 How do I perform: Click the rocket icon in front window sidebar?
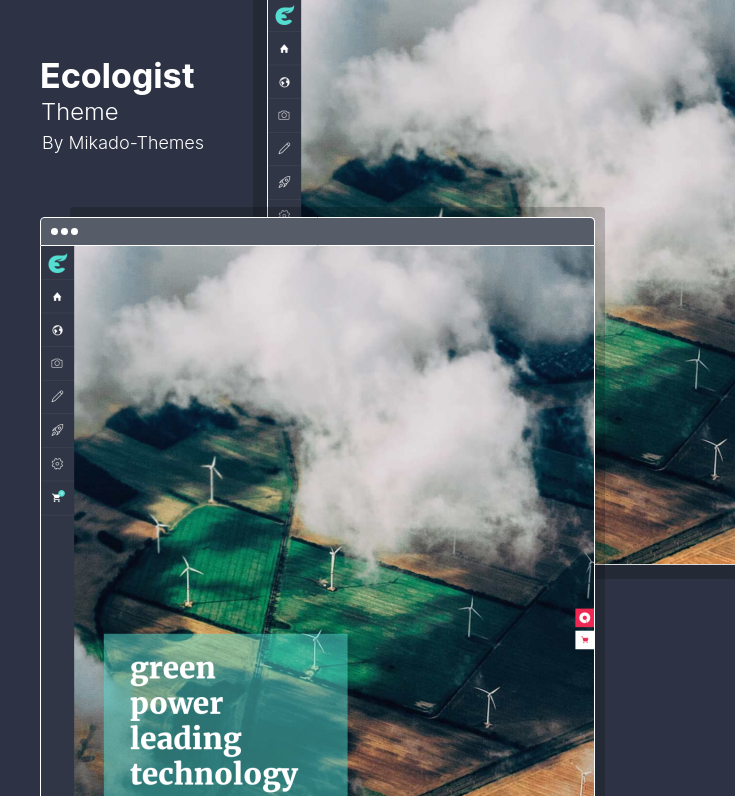[57, 430]
